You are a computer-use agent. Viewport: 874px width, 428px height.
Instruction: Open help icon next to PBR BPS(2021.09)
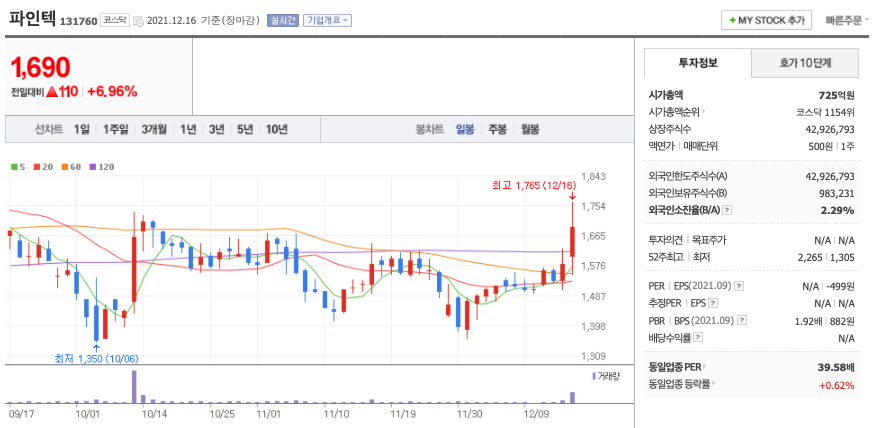click(x=741, y=320)
